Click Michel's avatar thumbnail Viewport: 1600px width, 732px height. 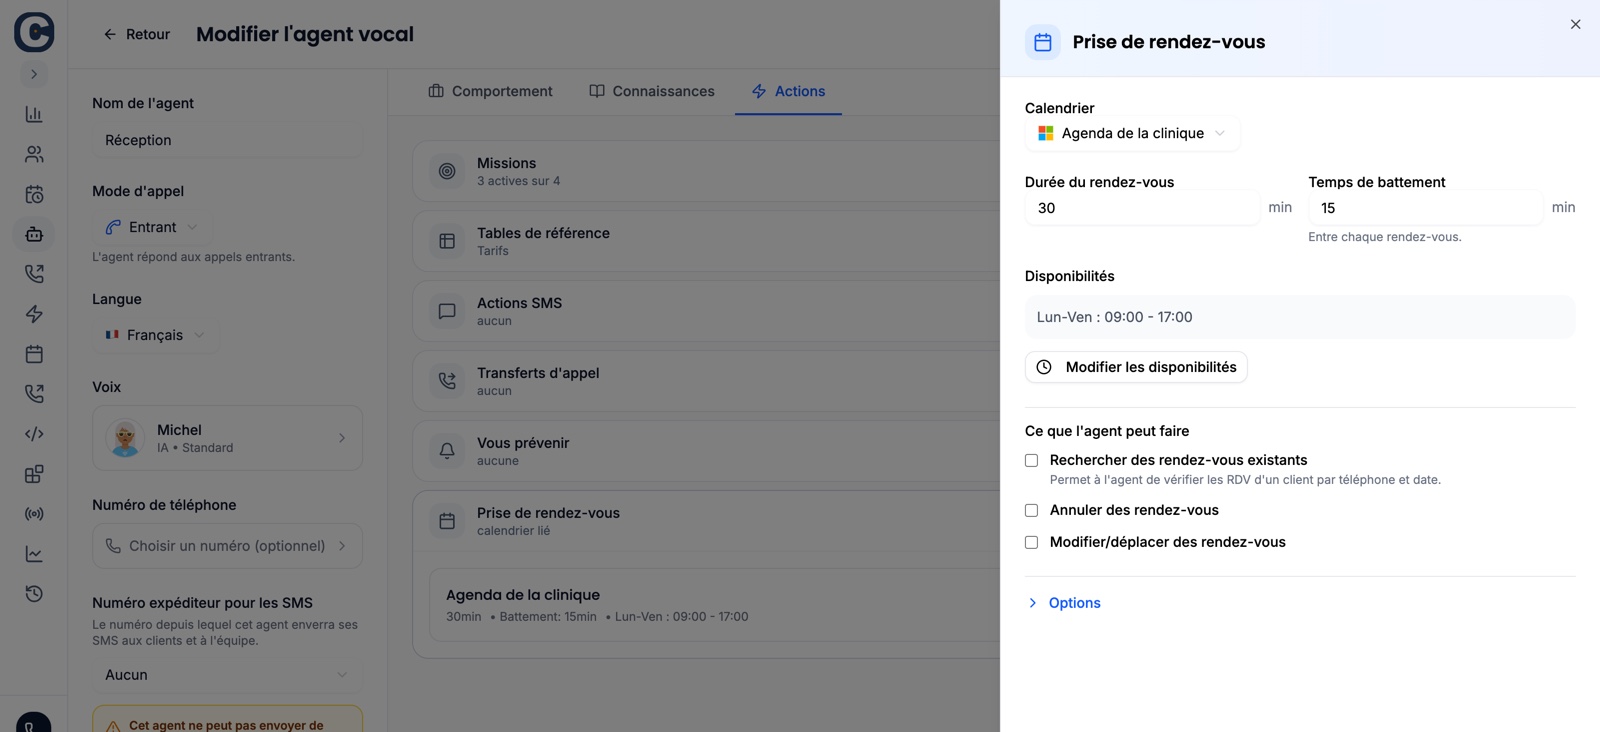pyautogui.click(x=125, y=438)
